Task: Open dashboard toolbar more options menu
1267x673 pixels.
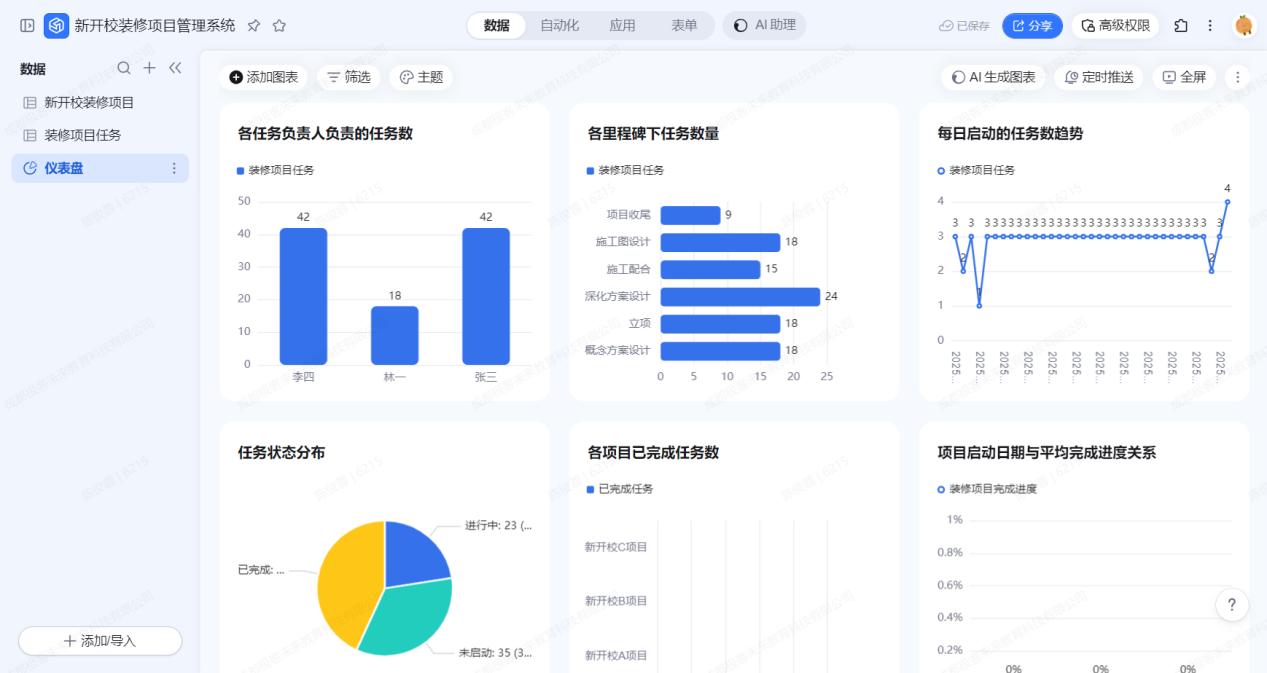Action: coord(1237,77)
